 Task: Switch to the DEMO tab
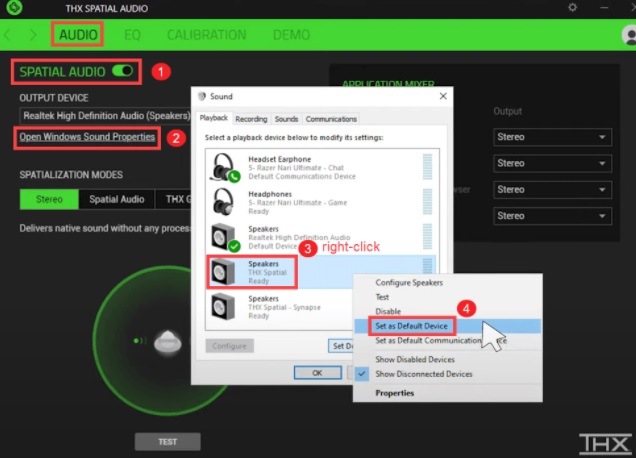pos(291,35)
